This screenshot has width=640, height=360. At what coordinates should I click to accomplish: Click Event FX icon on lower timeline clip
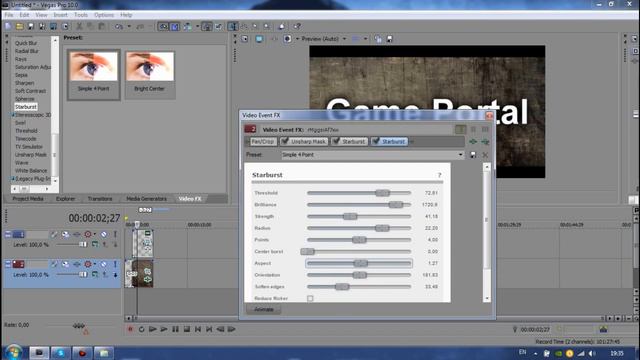coord(147,280)
